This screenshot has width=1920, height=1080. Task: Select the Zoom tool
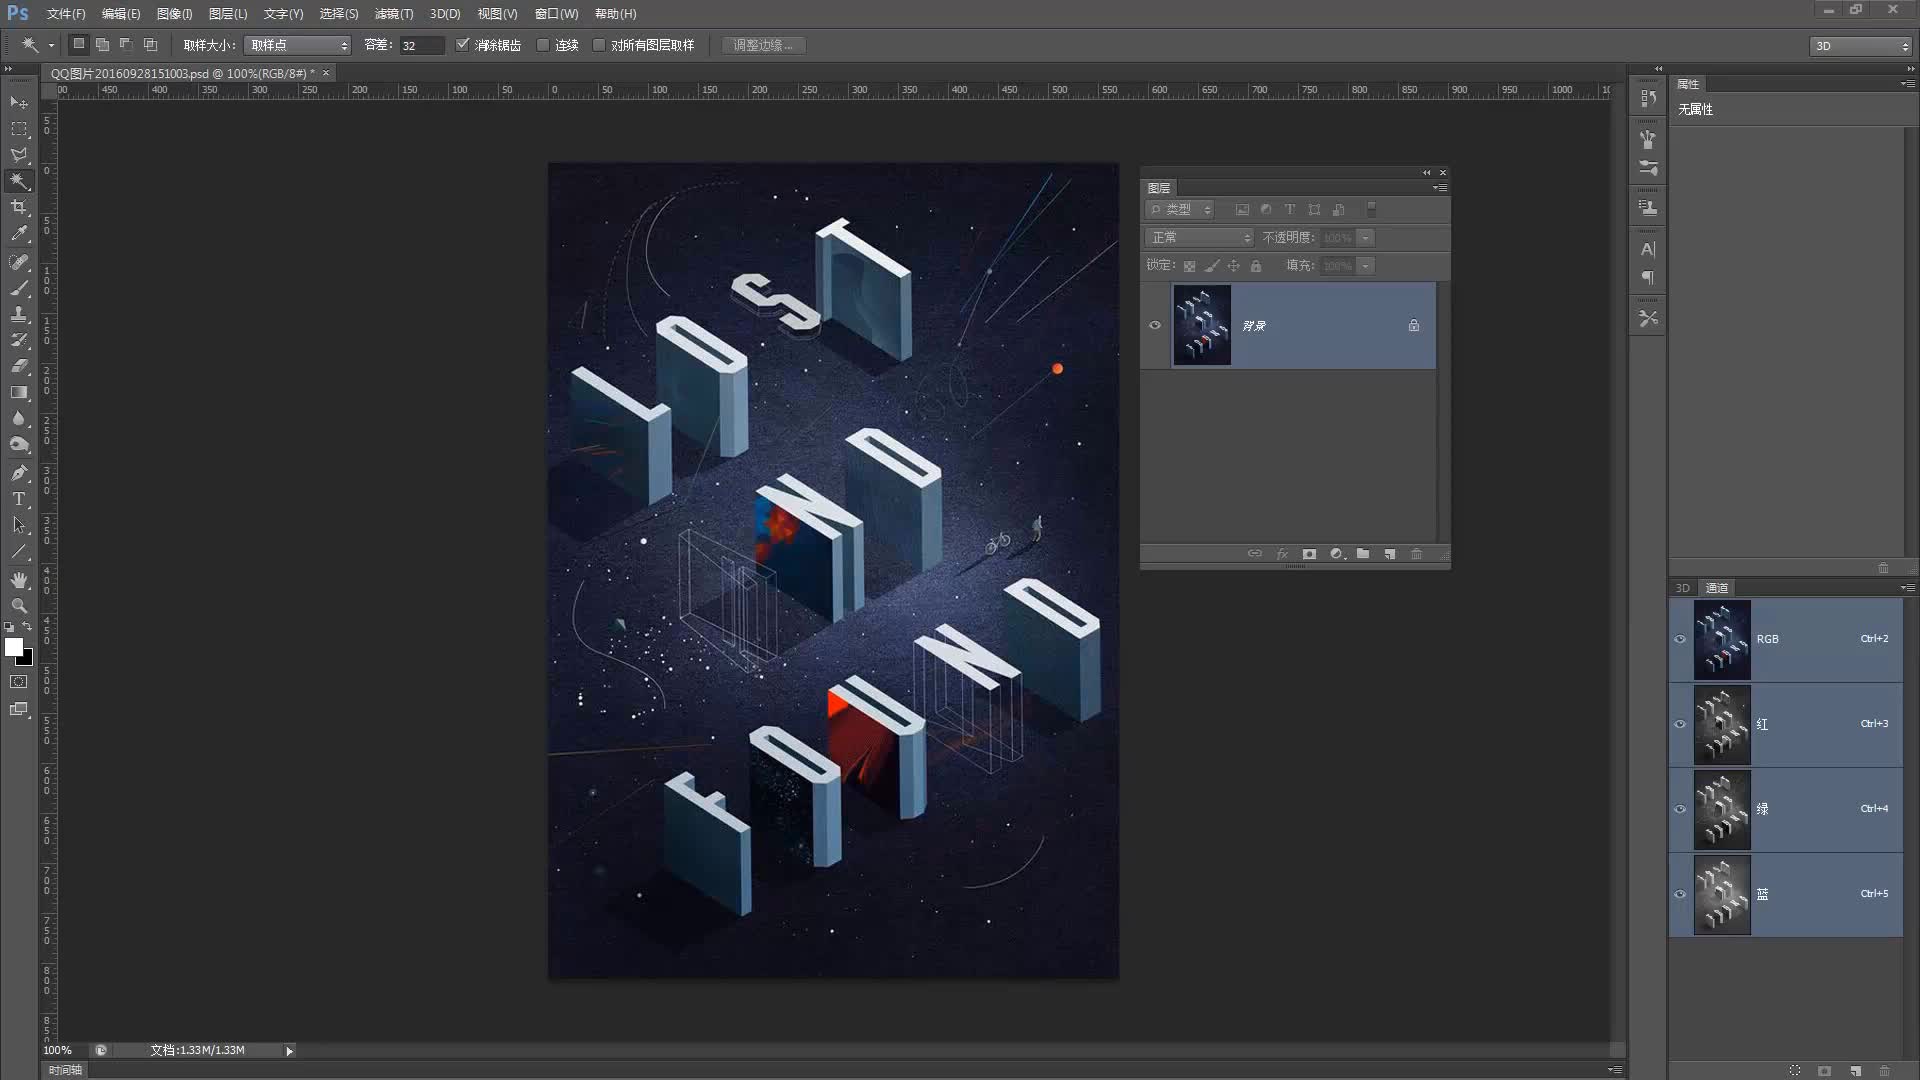coord(18,607)
